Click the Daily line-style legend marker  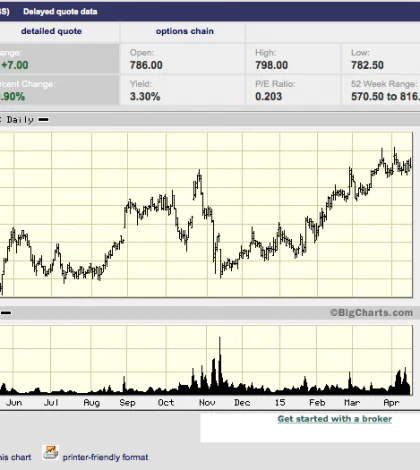click(43, 120)
